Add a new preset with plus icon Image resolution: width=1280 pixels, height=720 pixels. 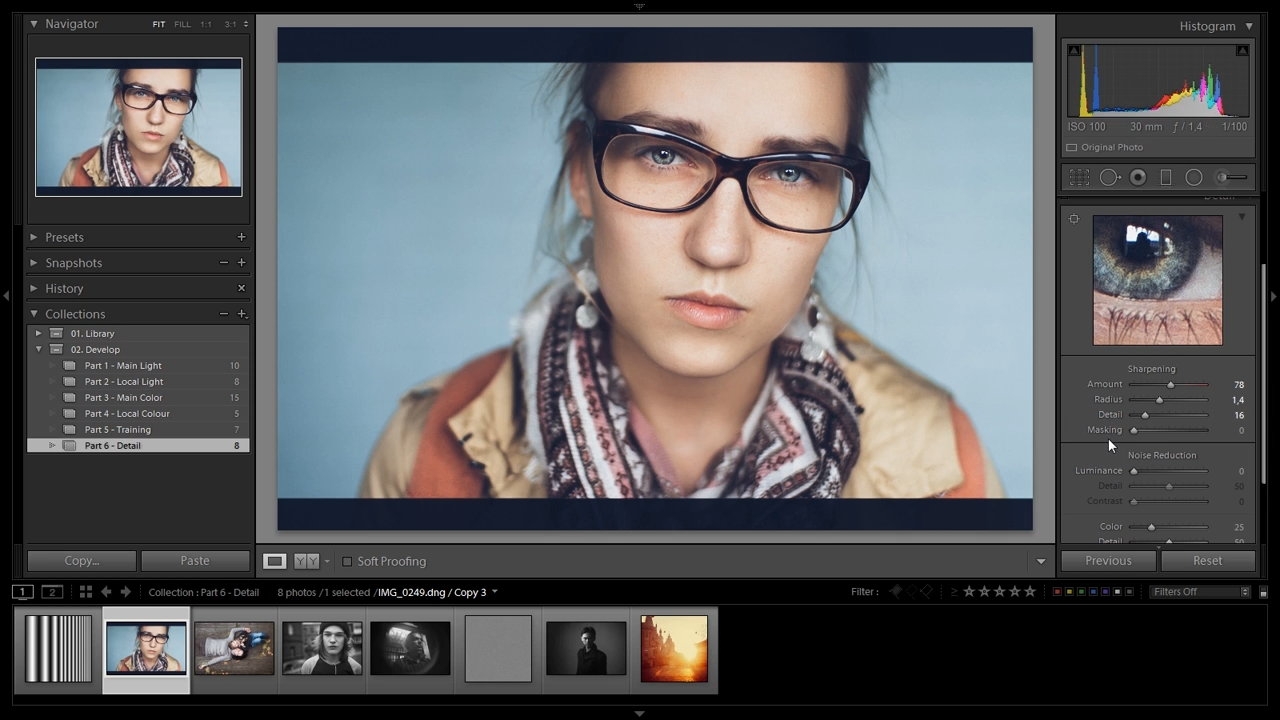pyautogui.click(x=241, y=237)
